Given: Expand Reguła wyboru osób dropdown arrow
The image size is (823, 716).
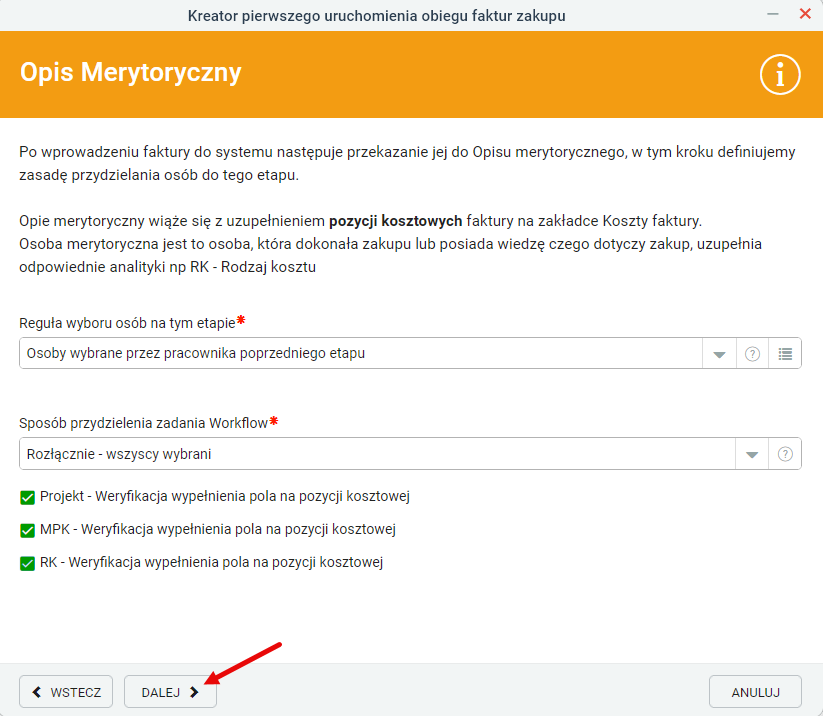Looking at the screenshot, I should point(720,354).
